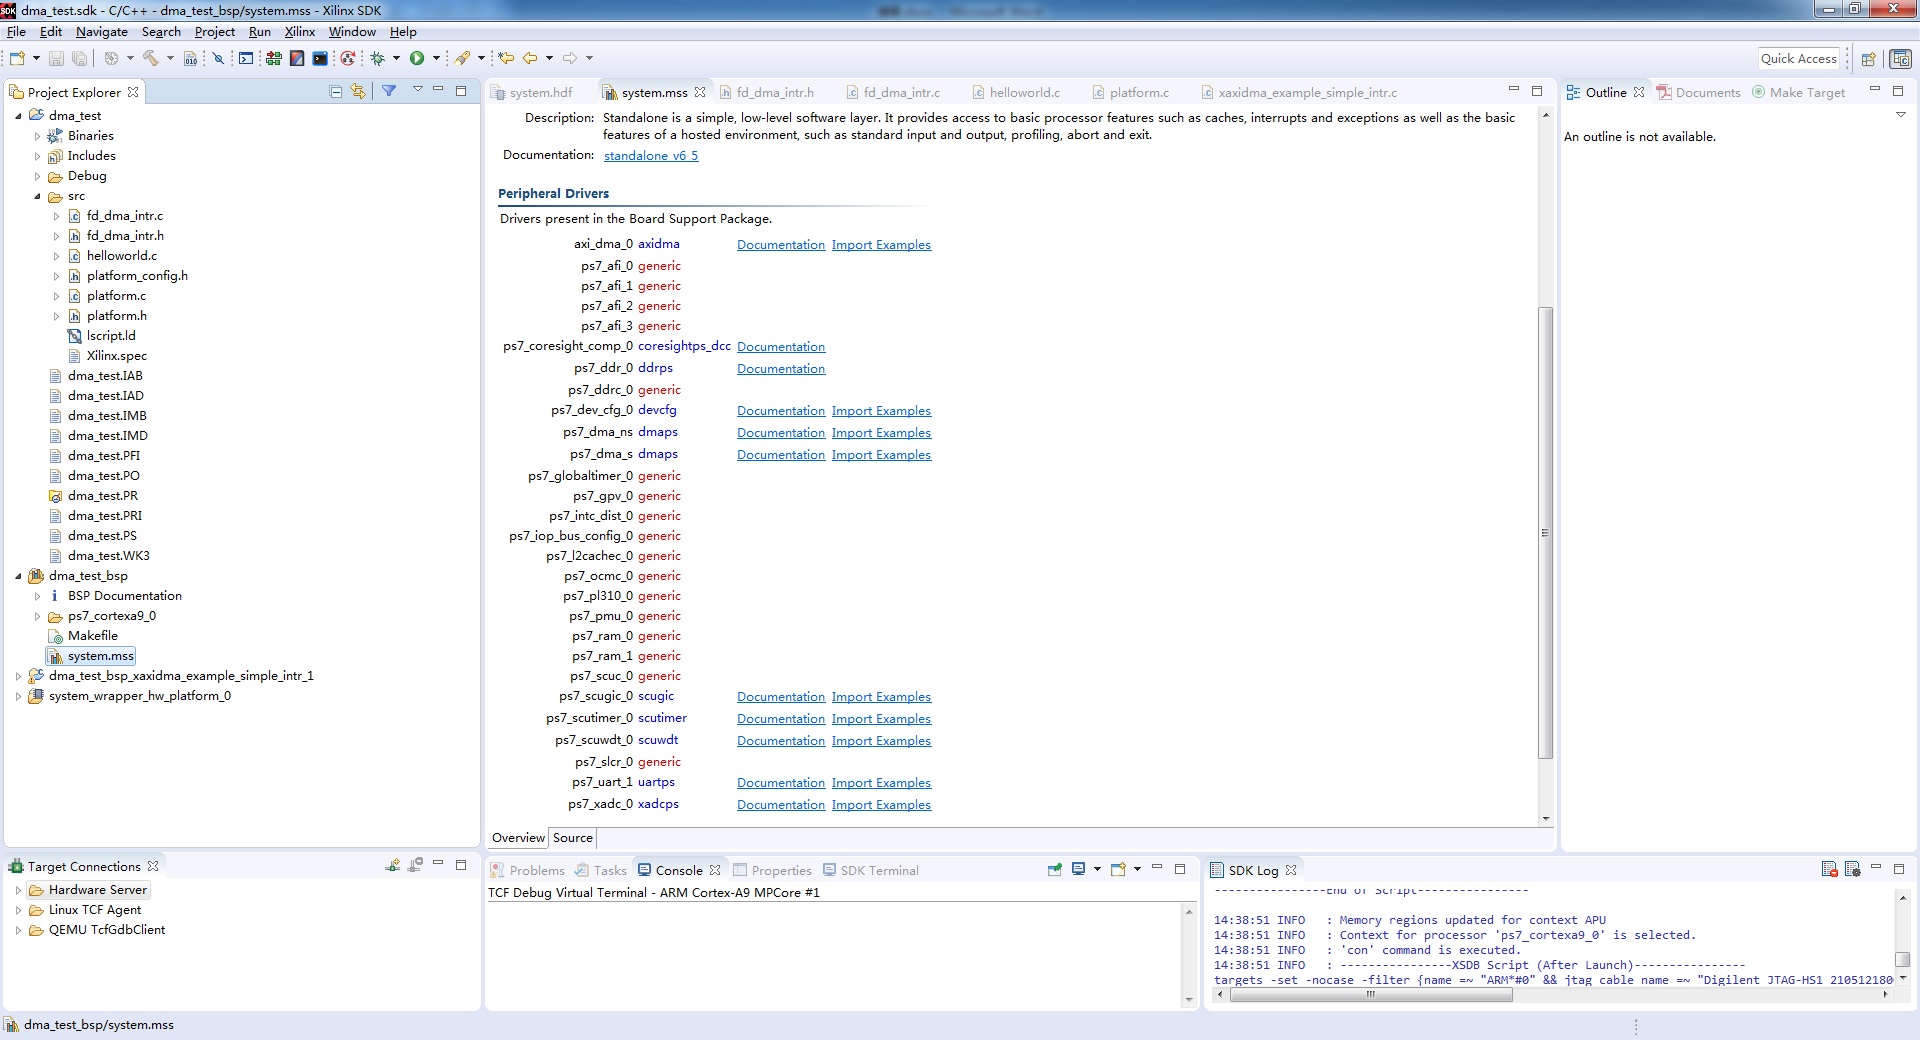
Task: Expand Hardware Server in Target Connections
Action: 18,890
